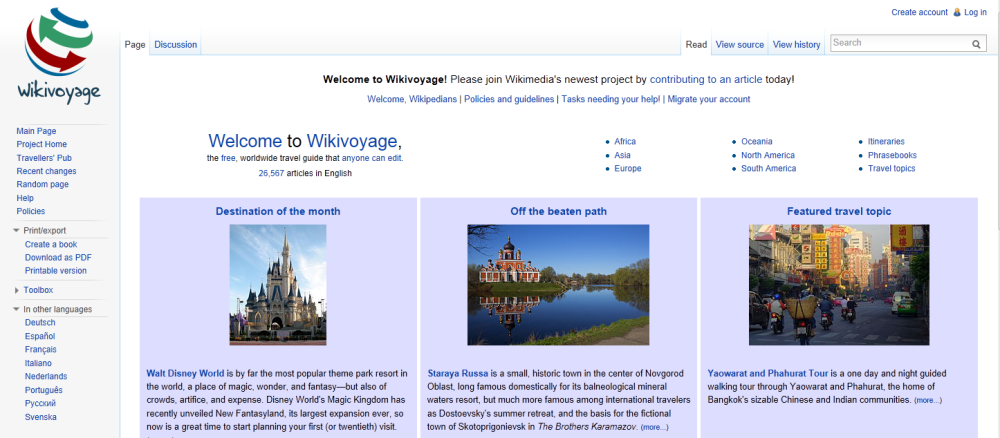Open the North America region link
The height and width of the screenshot is (438, 1000).
(768, 156)
